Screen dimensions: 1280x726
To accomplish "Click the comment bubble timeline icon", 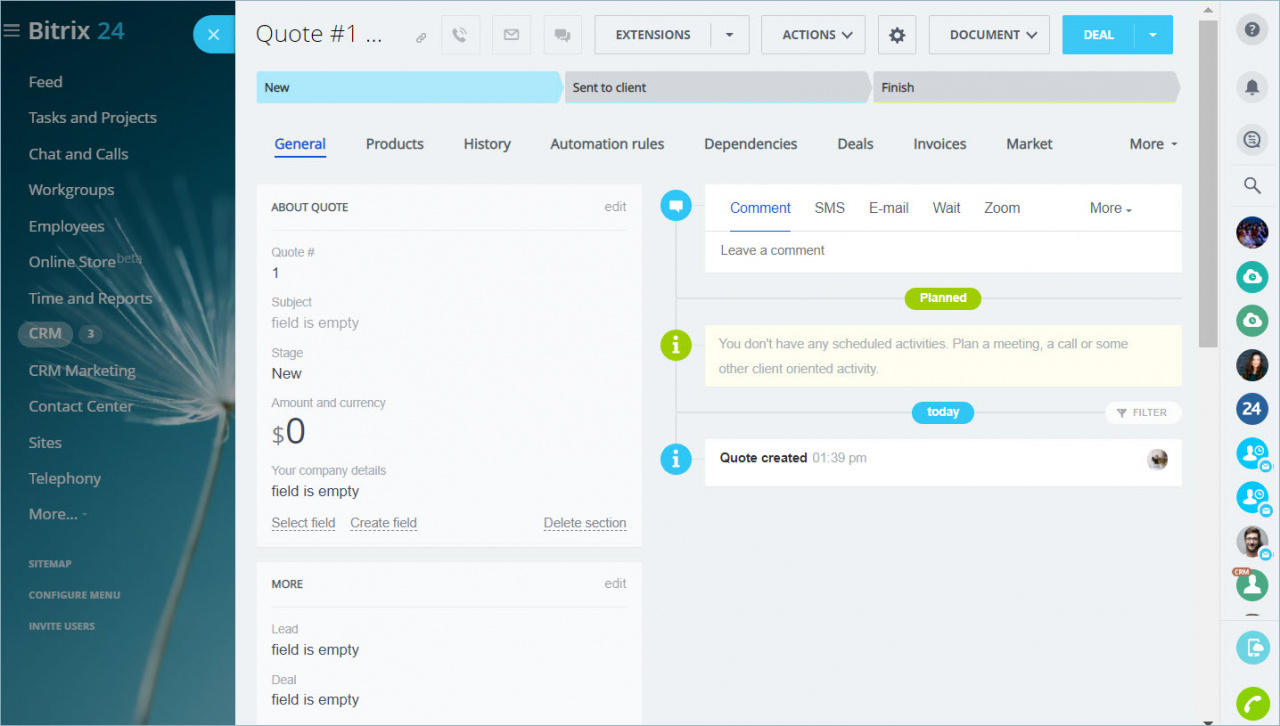I will tap(676, 206).
